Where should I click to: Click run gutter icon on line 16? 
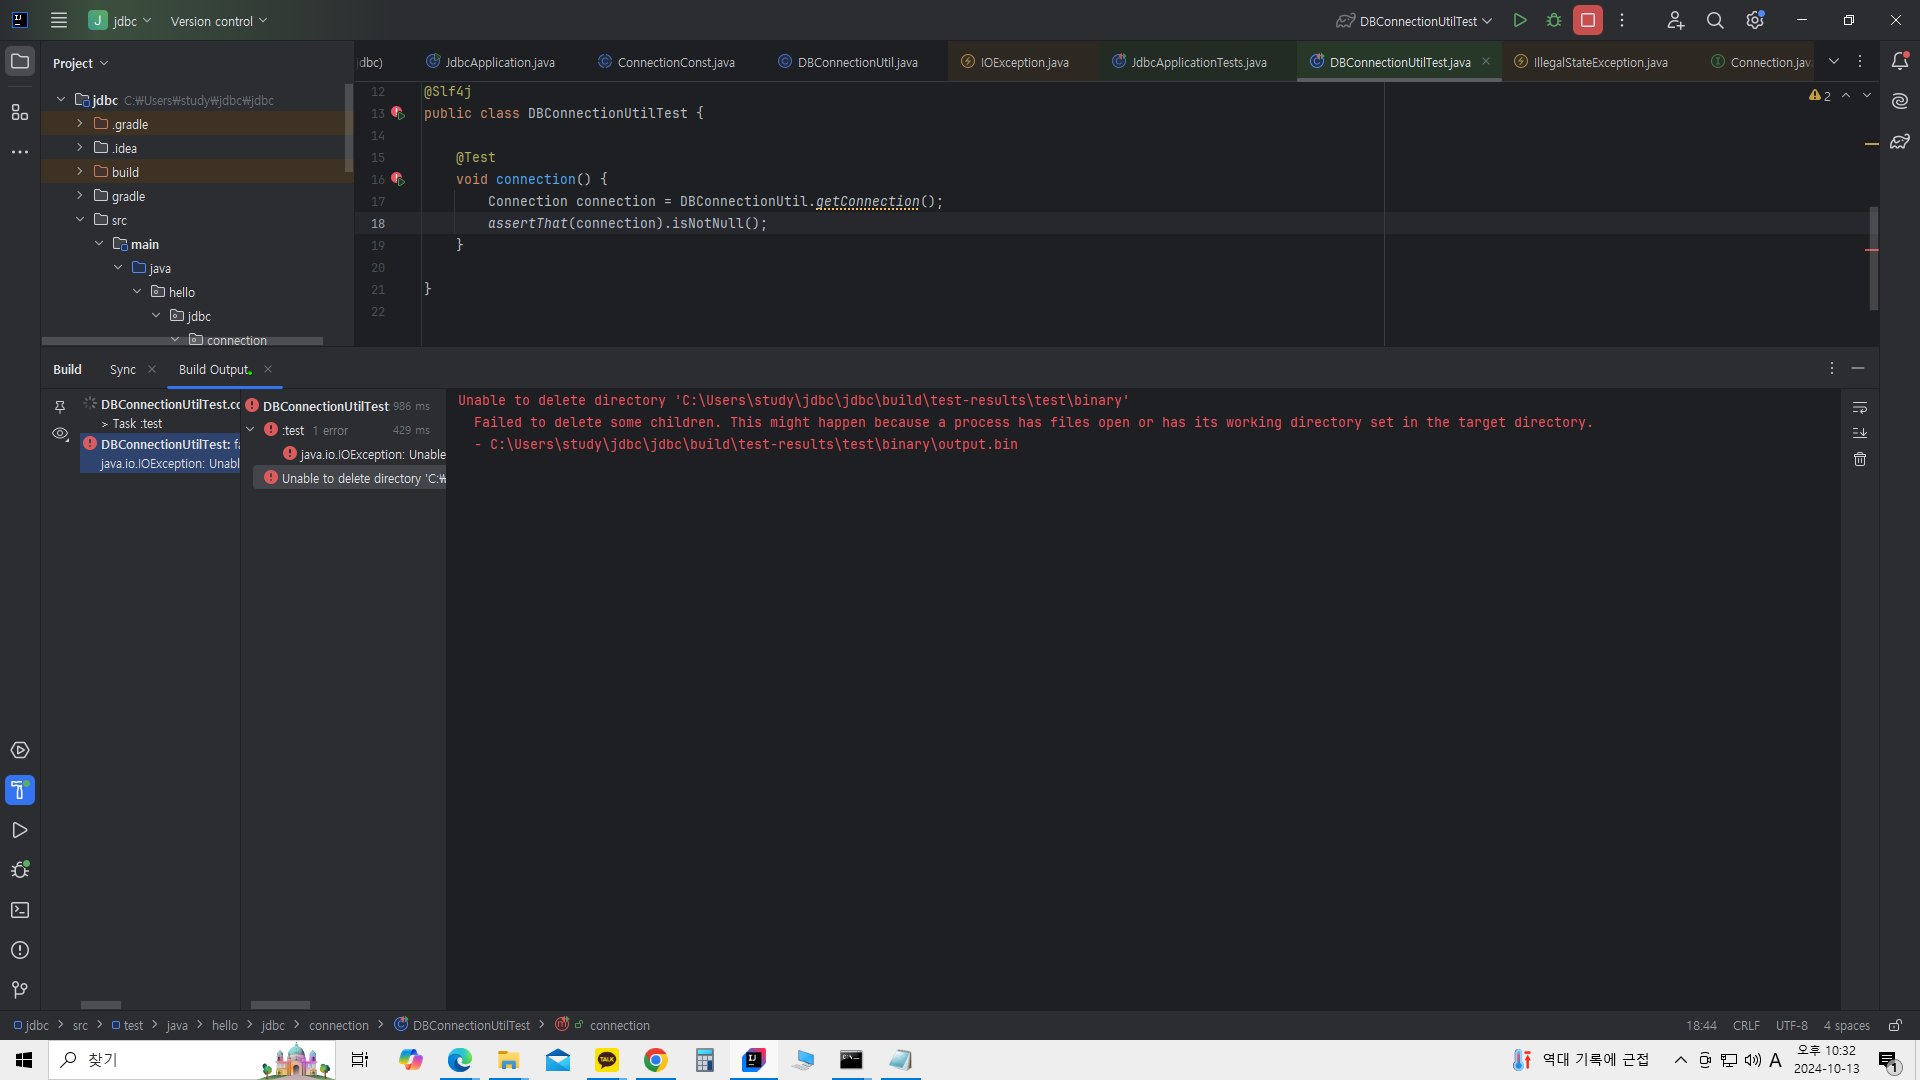(x=398, y=179)
